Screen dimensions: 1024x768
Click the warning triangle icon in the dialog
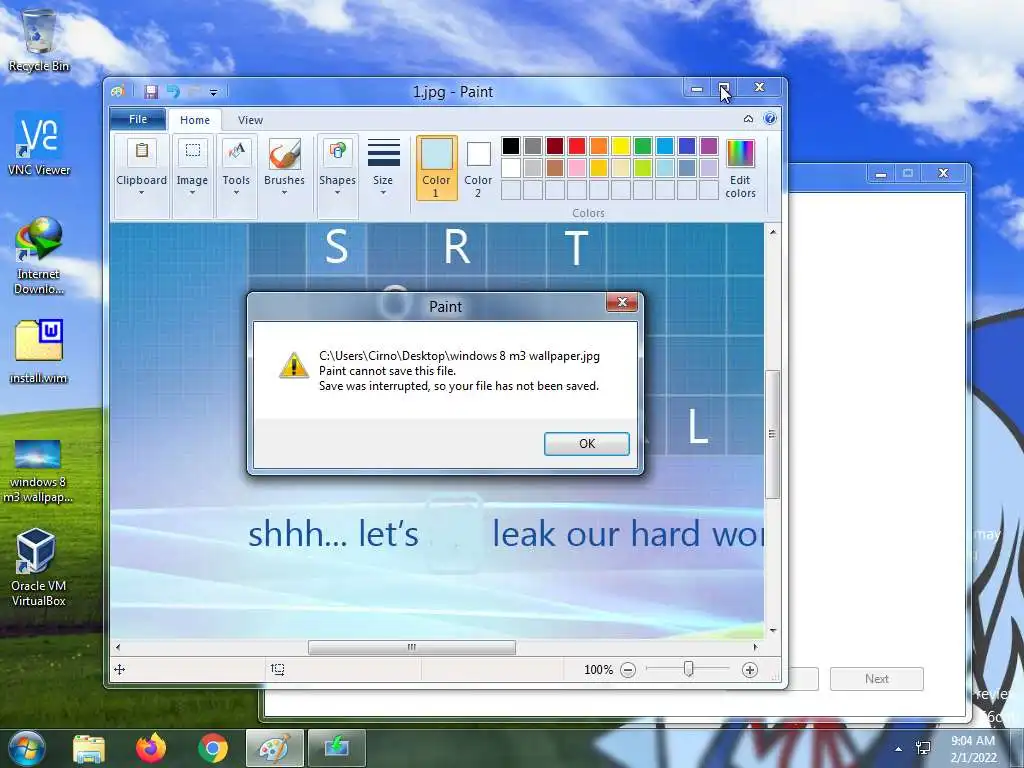pos(294,366)
